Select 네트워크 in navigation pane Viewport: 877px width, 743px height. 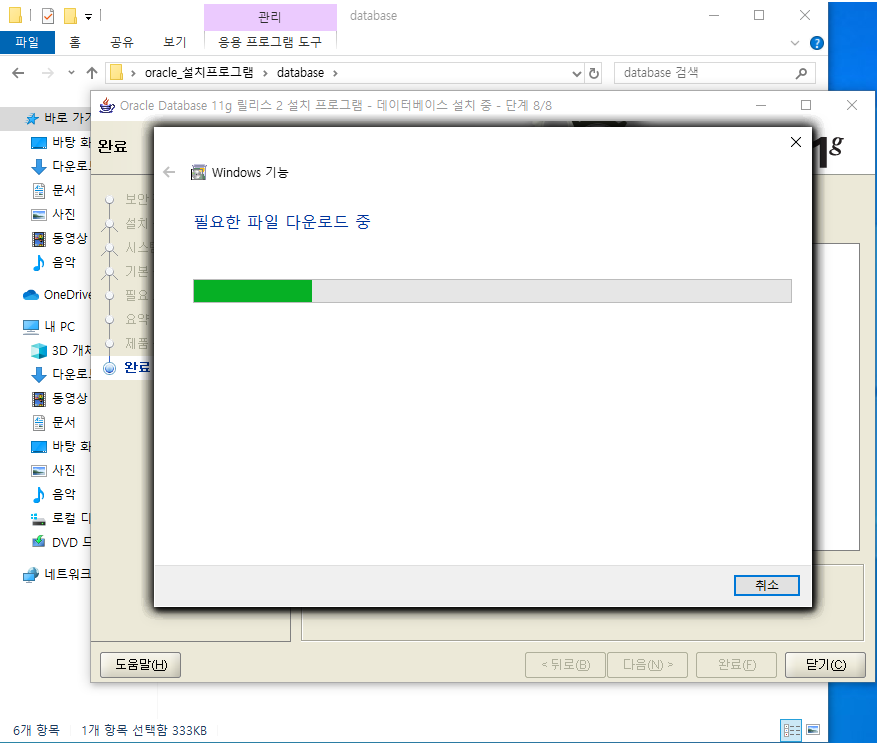tap(56, 574)
